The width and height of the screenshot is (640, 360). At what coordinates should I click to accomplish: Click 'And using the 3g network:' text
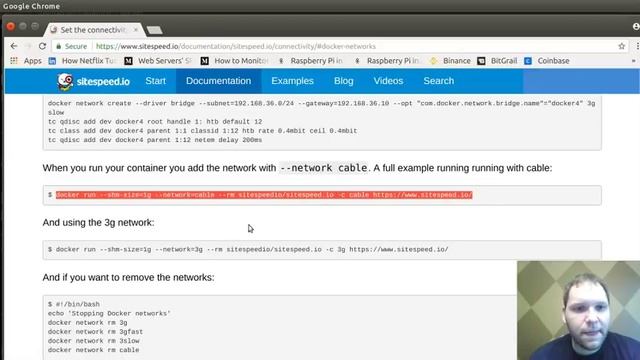98,222
